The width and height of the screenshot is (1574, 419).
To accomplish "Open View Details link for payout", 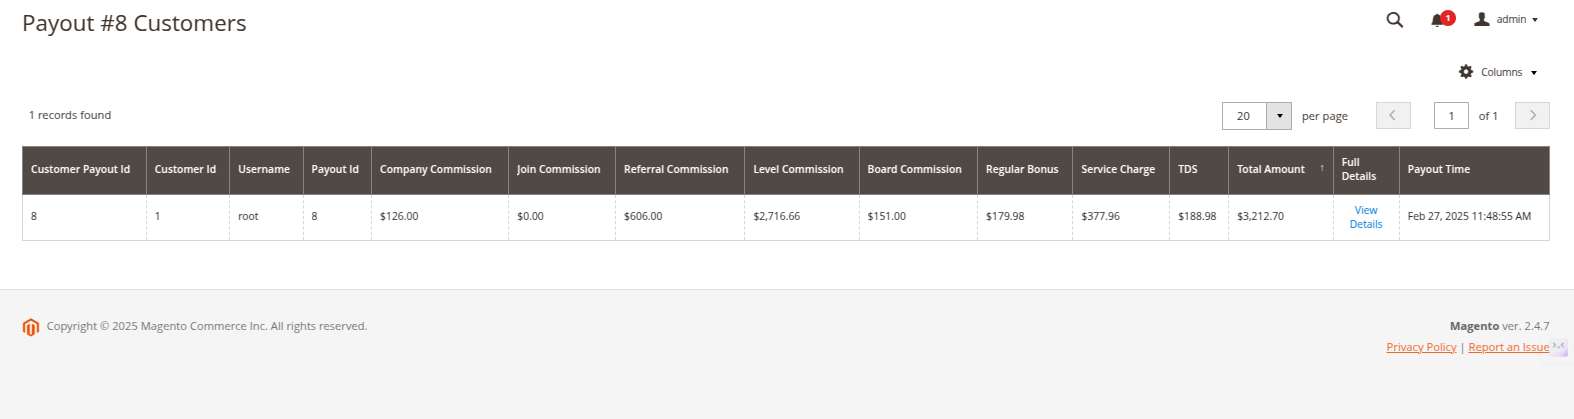I will 1365,217.
